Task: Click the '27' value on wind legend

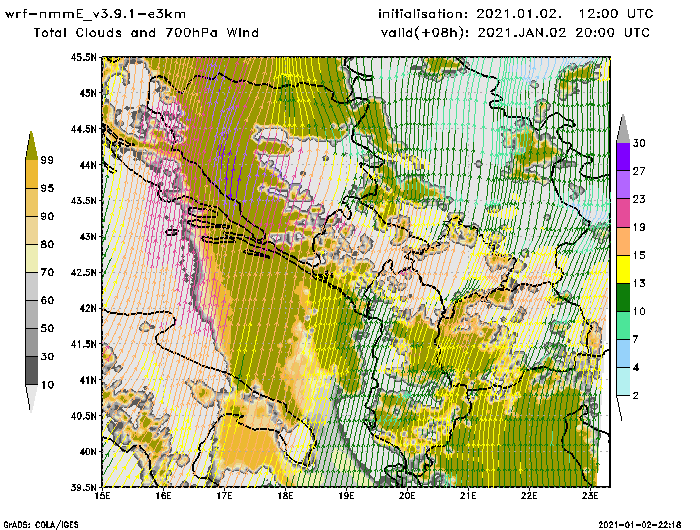Action: tap(639, 171)
